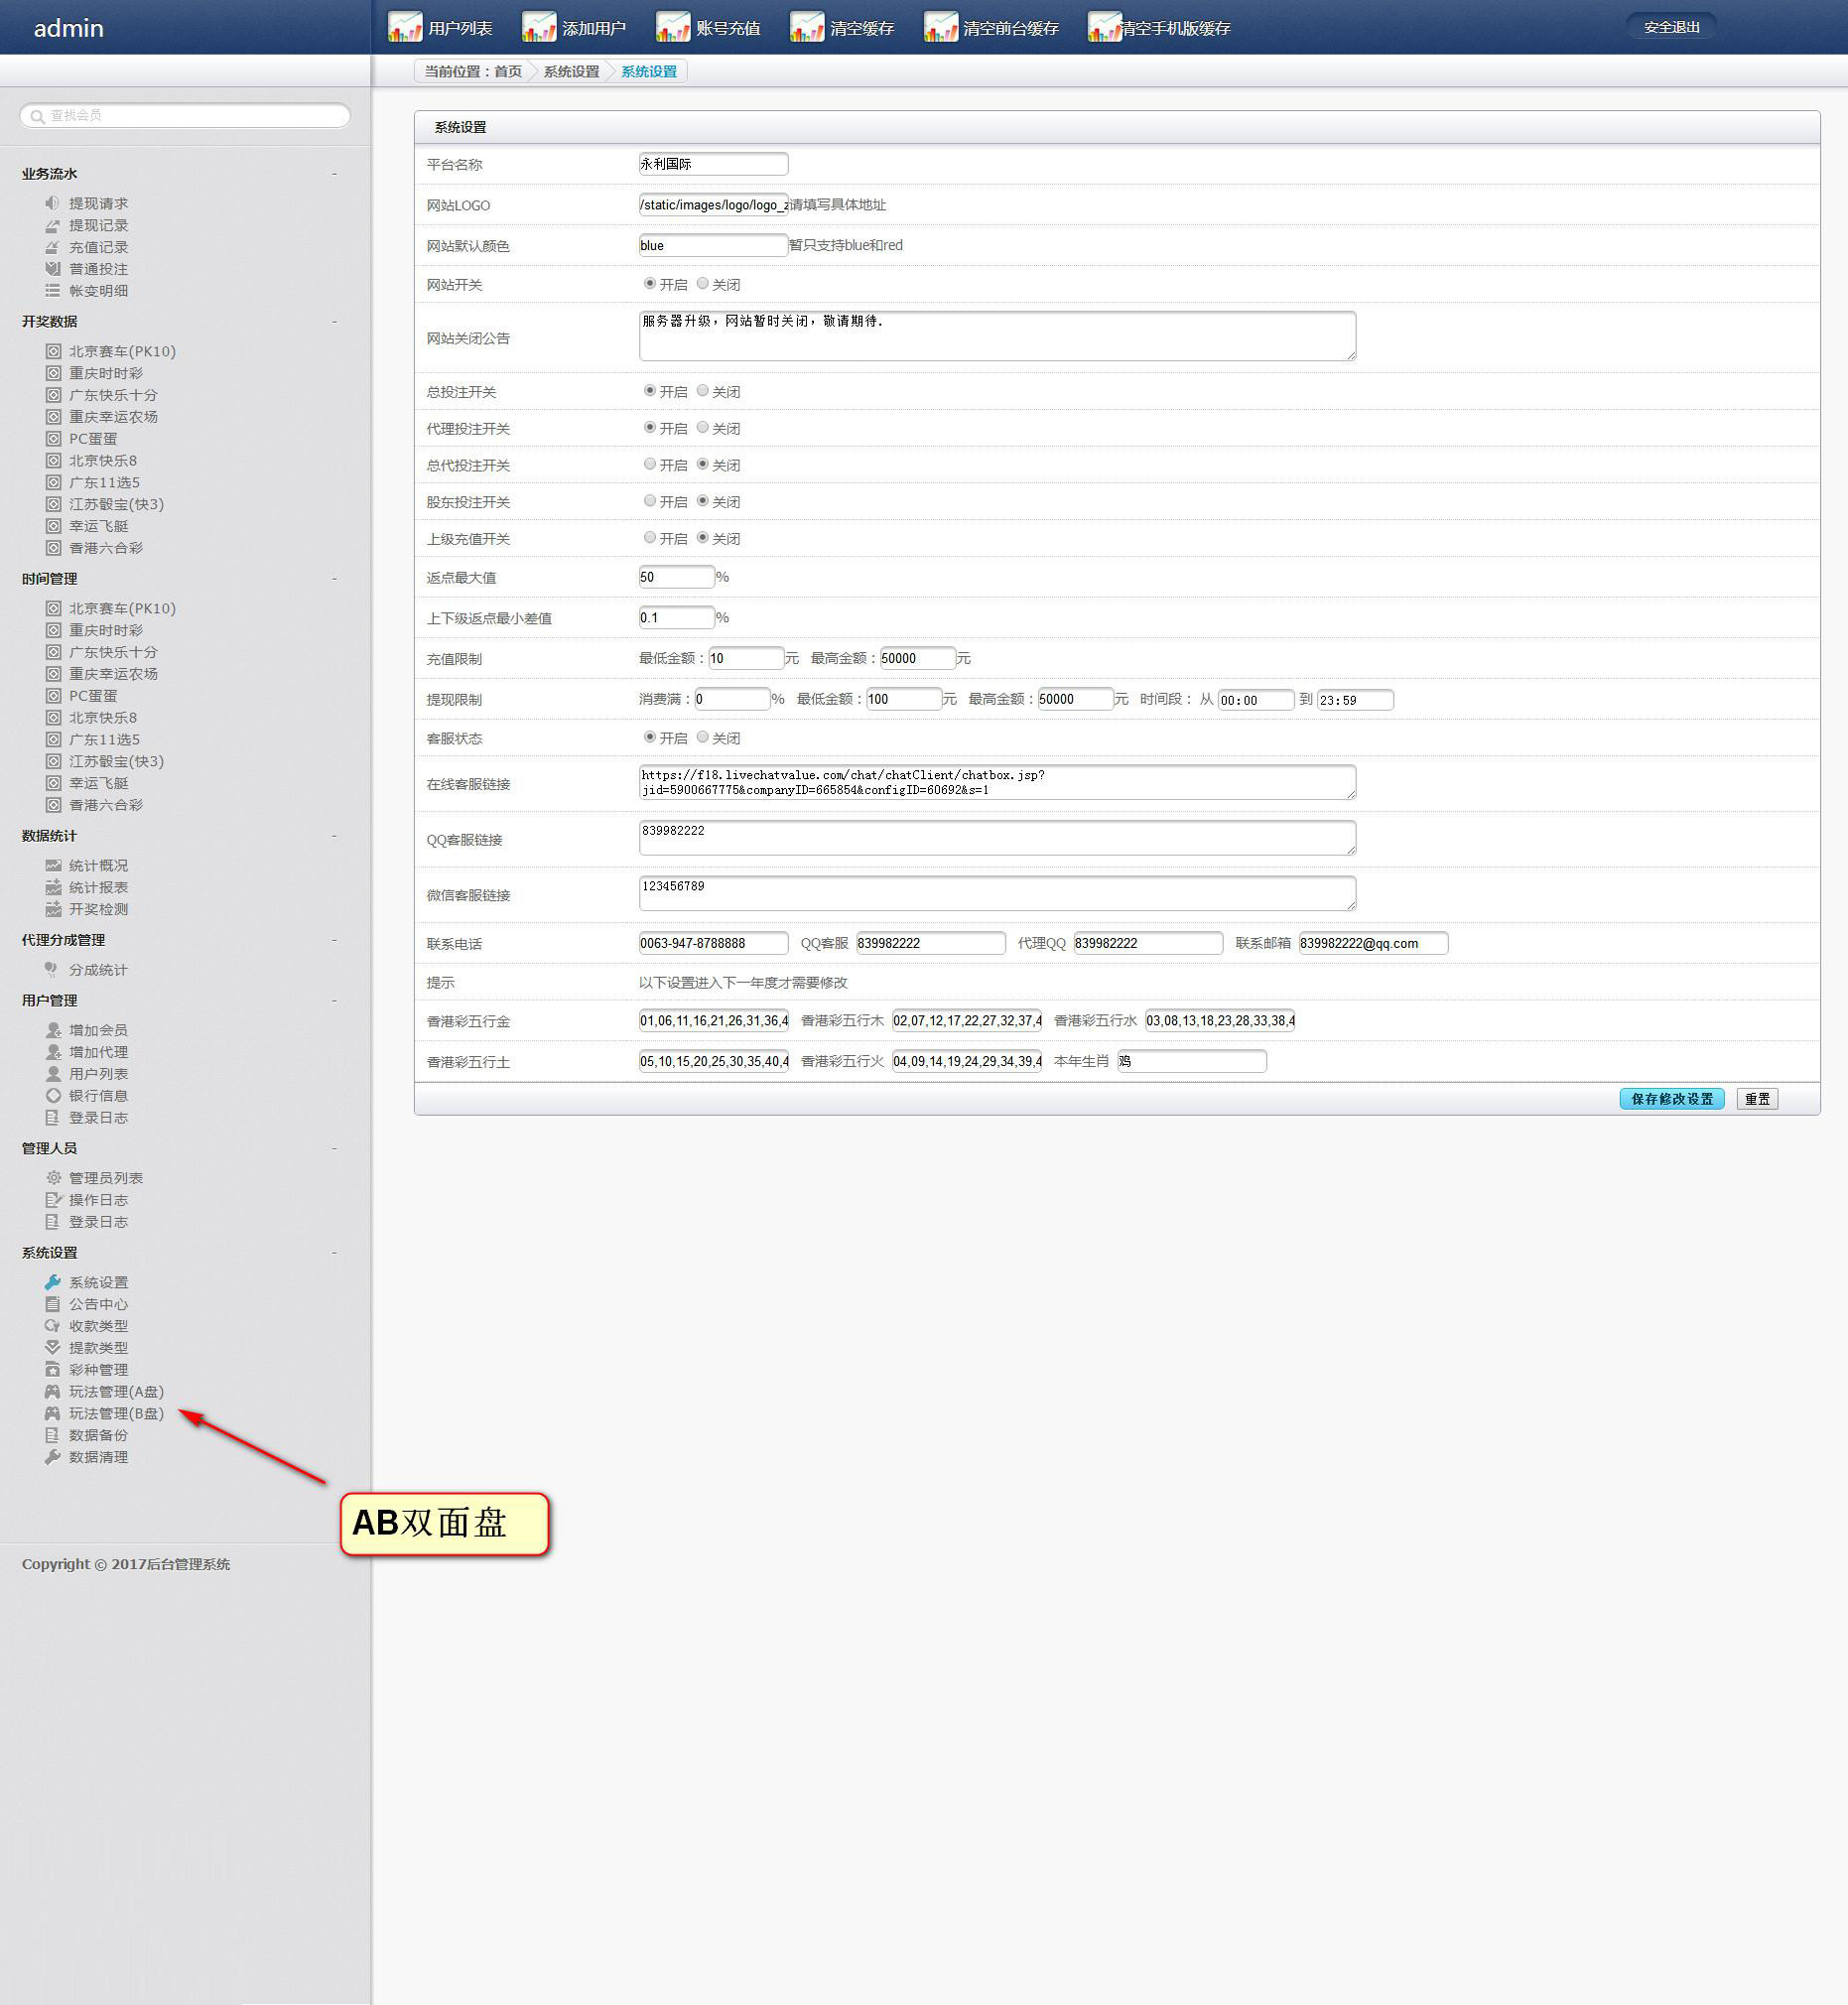Open 提款类型 in the sidebar menu

(x=98, y=1348)
